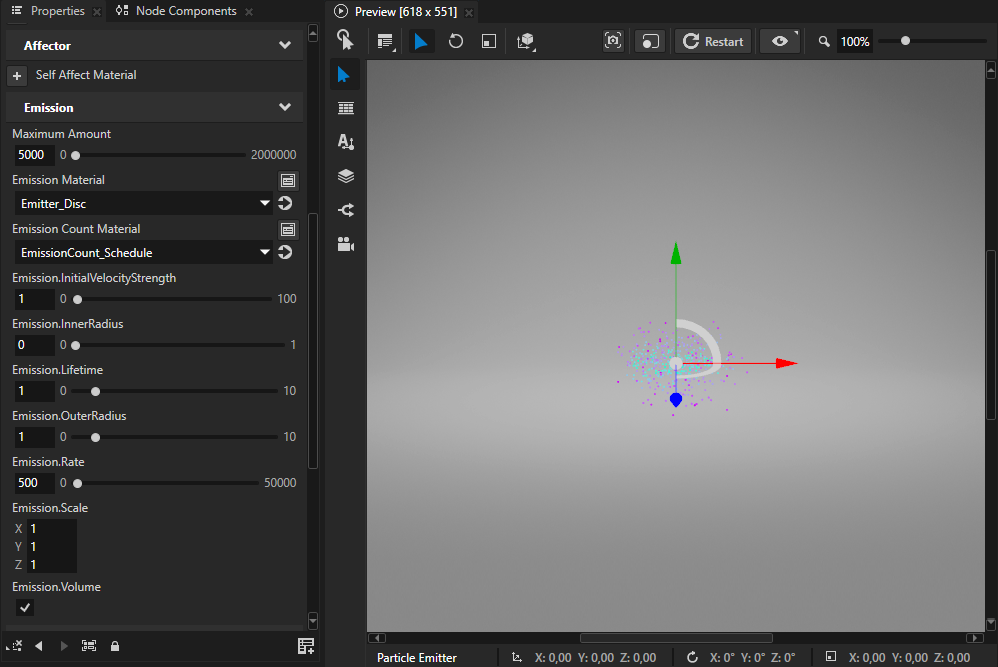Click the InitialVelocityStrength value field
The width and height of the screenshot is (998, 667).
click(x=34, y=299)
